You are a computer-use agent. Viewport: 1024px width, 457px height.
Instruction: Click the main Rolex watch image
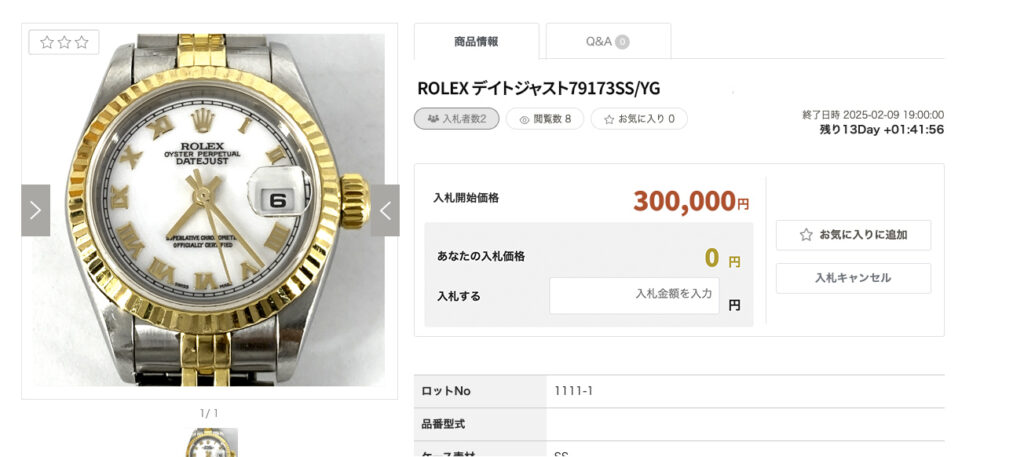(x=209, y=210)
